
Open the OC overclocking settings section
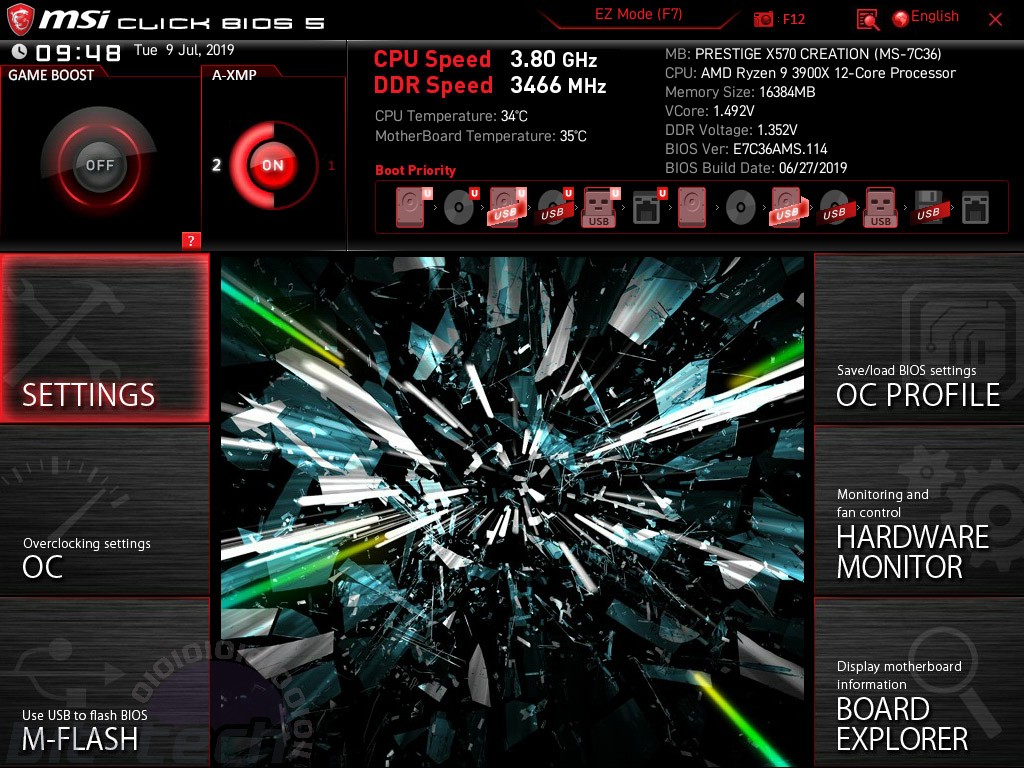point(104,510)
